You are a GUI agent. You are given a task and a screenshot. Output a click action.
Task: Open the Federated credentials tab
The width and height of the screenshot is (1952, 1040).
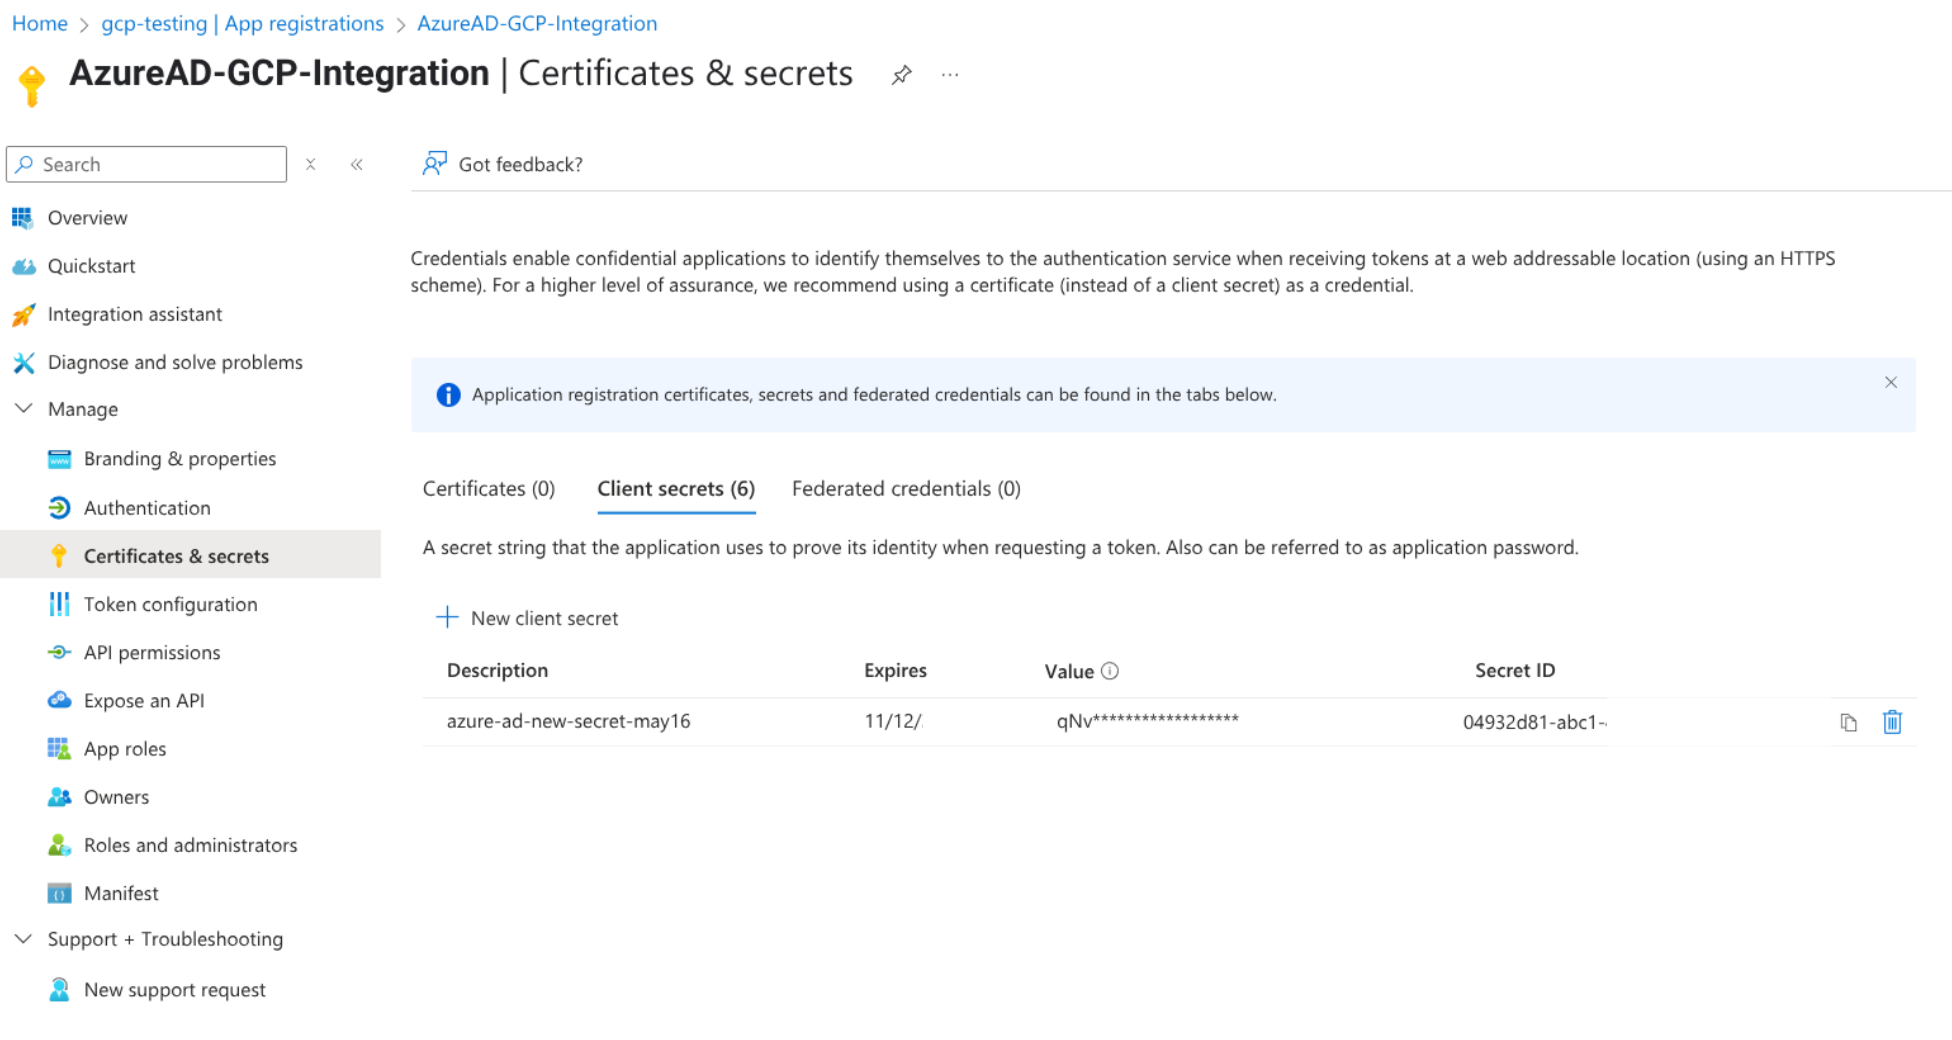click(x=905, y=489)
